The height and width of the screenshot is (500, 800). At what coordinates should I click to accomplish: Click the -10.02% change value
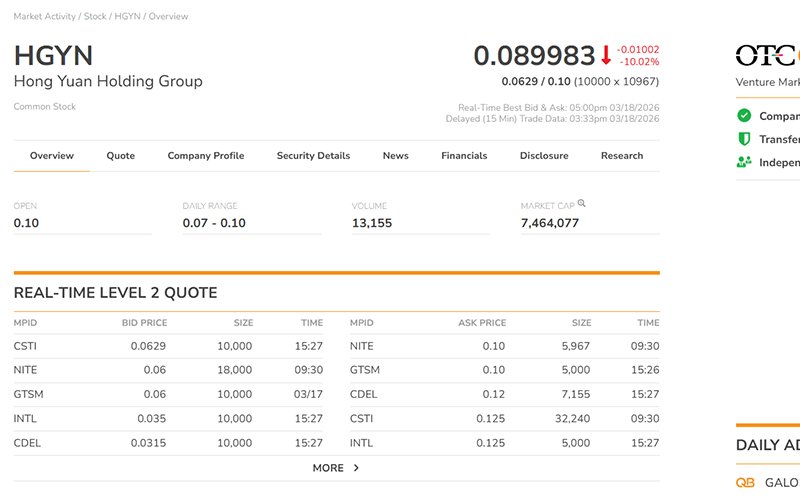639,62
